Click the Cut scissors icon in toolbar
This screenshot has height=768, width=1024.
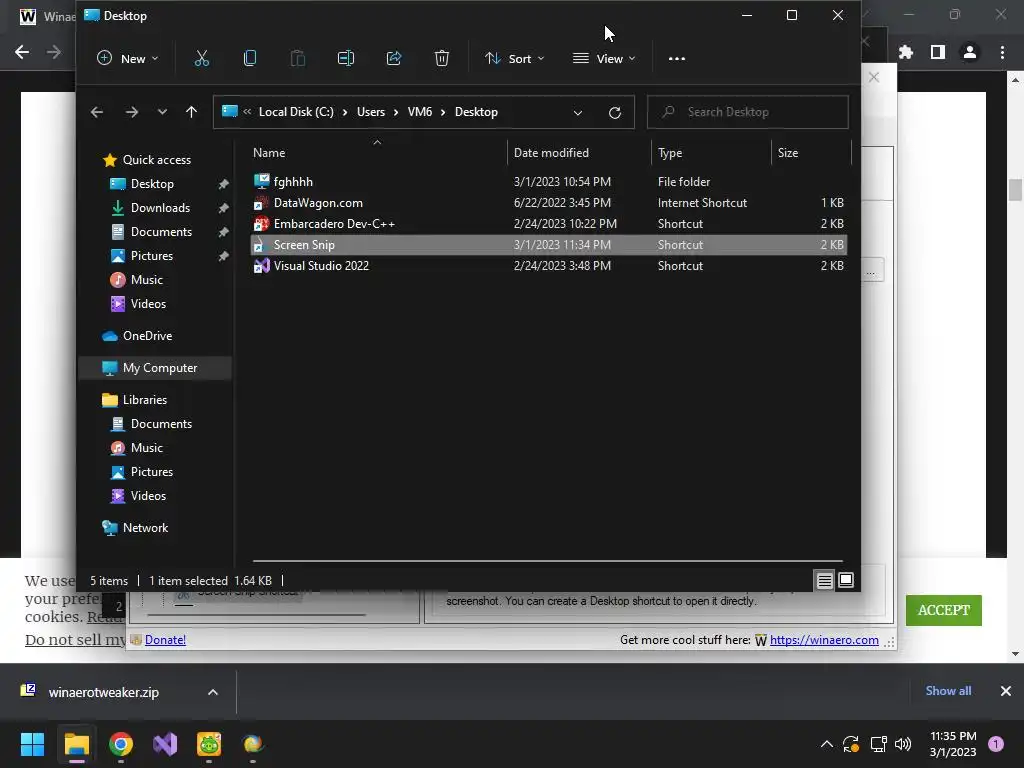click(x=202, y=58)
